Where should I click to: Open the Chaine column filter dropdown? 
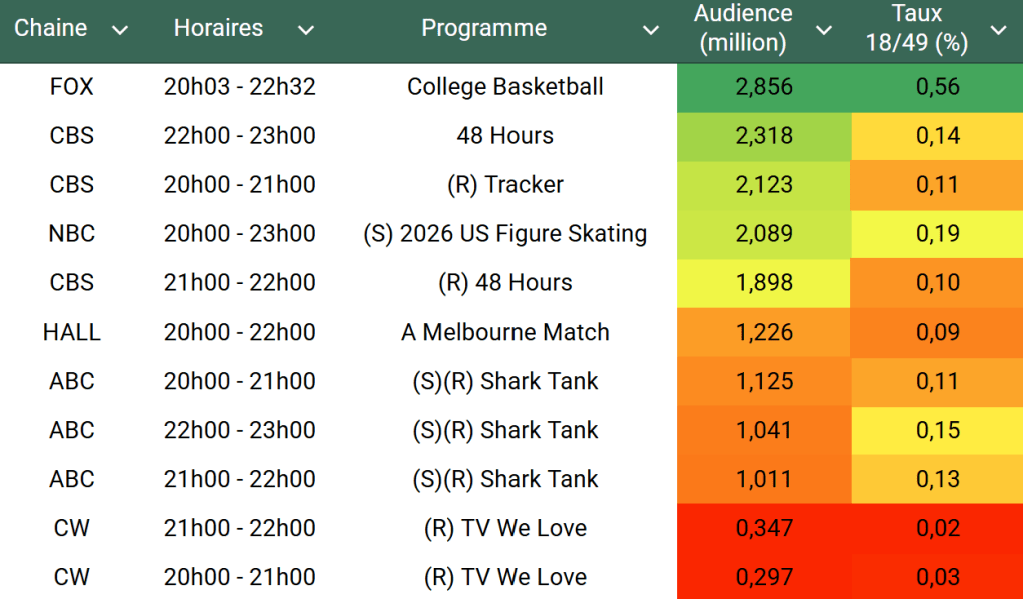pyautogui.click(x=120, y=30)
